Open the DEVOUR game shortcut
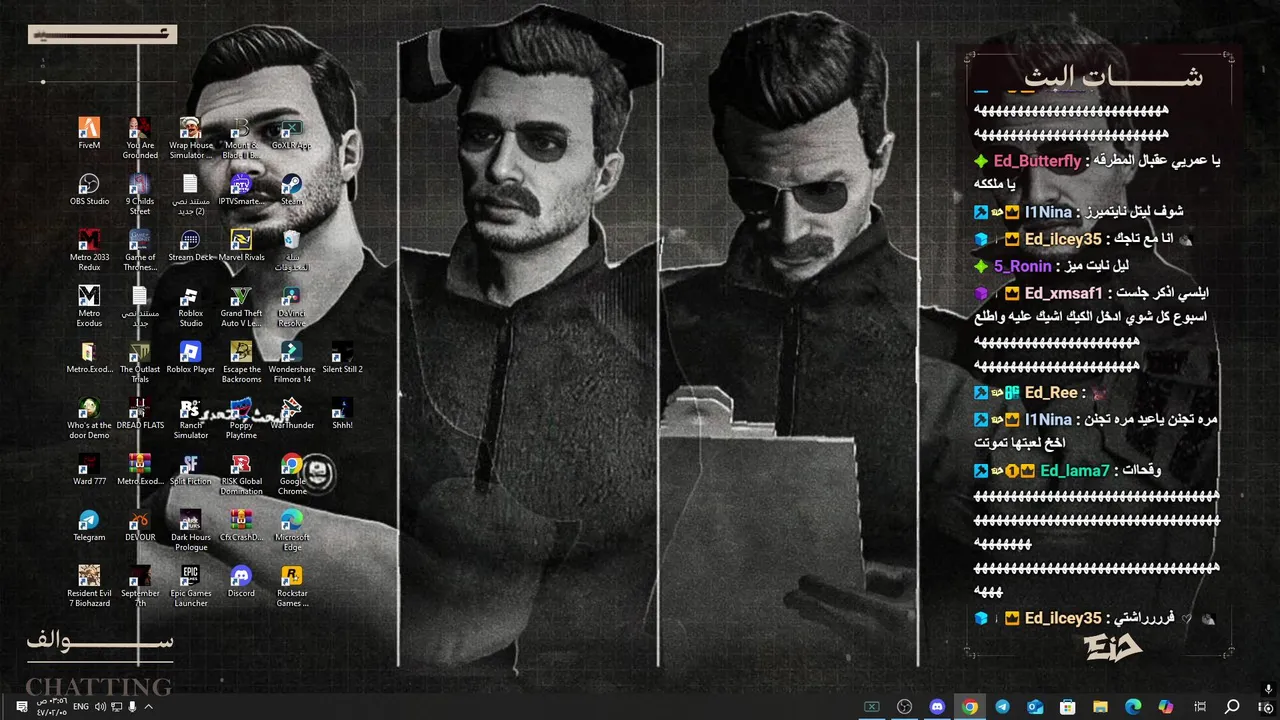Viewport: 1280px width, 720px height. pos(140,526)
